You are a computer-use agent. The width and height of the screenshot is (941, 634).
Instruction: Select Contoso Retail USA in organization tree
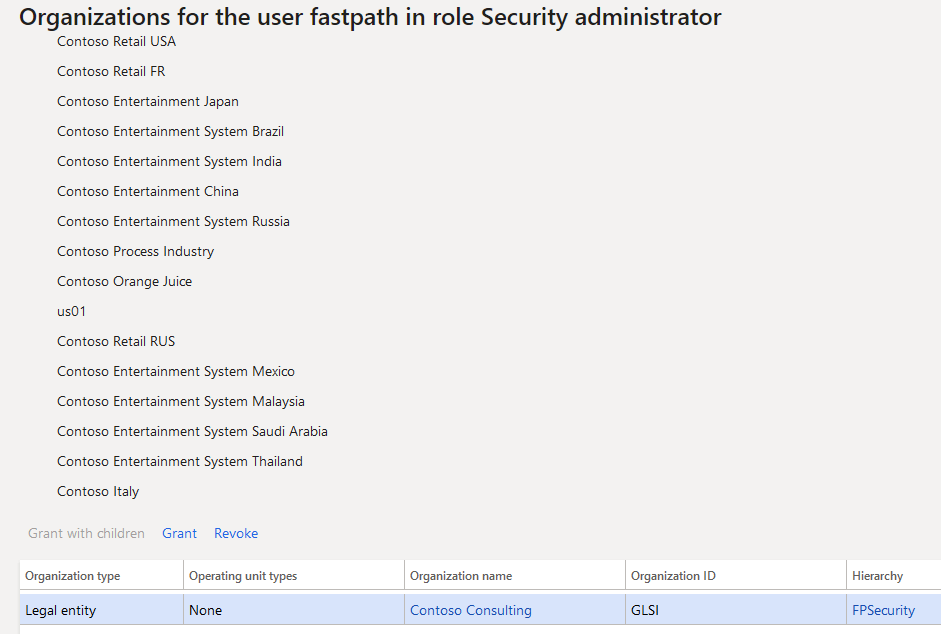click(x=116, y=41)
